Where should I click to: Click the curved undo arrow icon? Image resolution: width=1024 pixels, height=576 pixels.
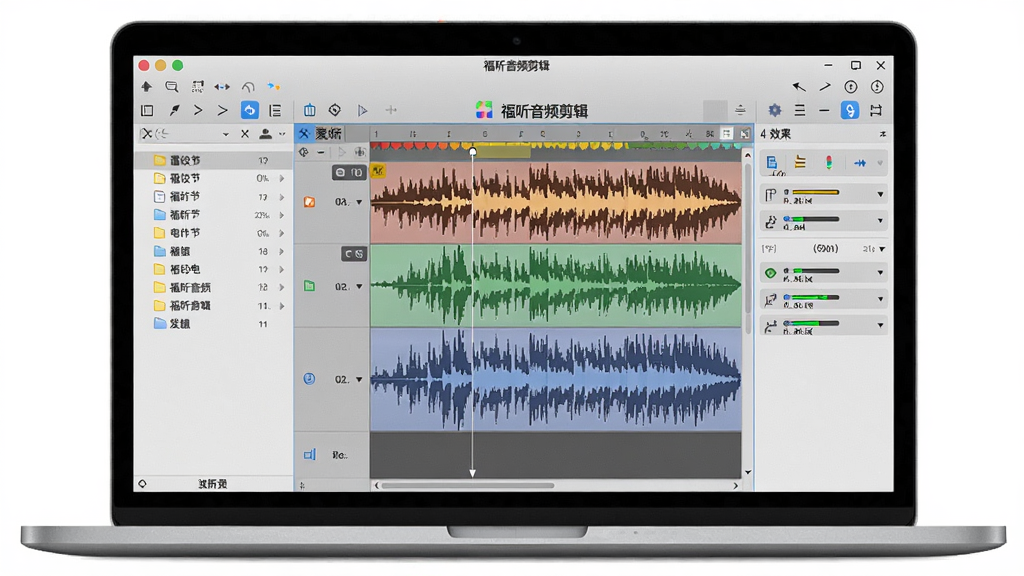click(x=248, y=87)
